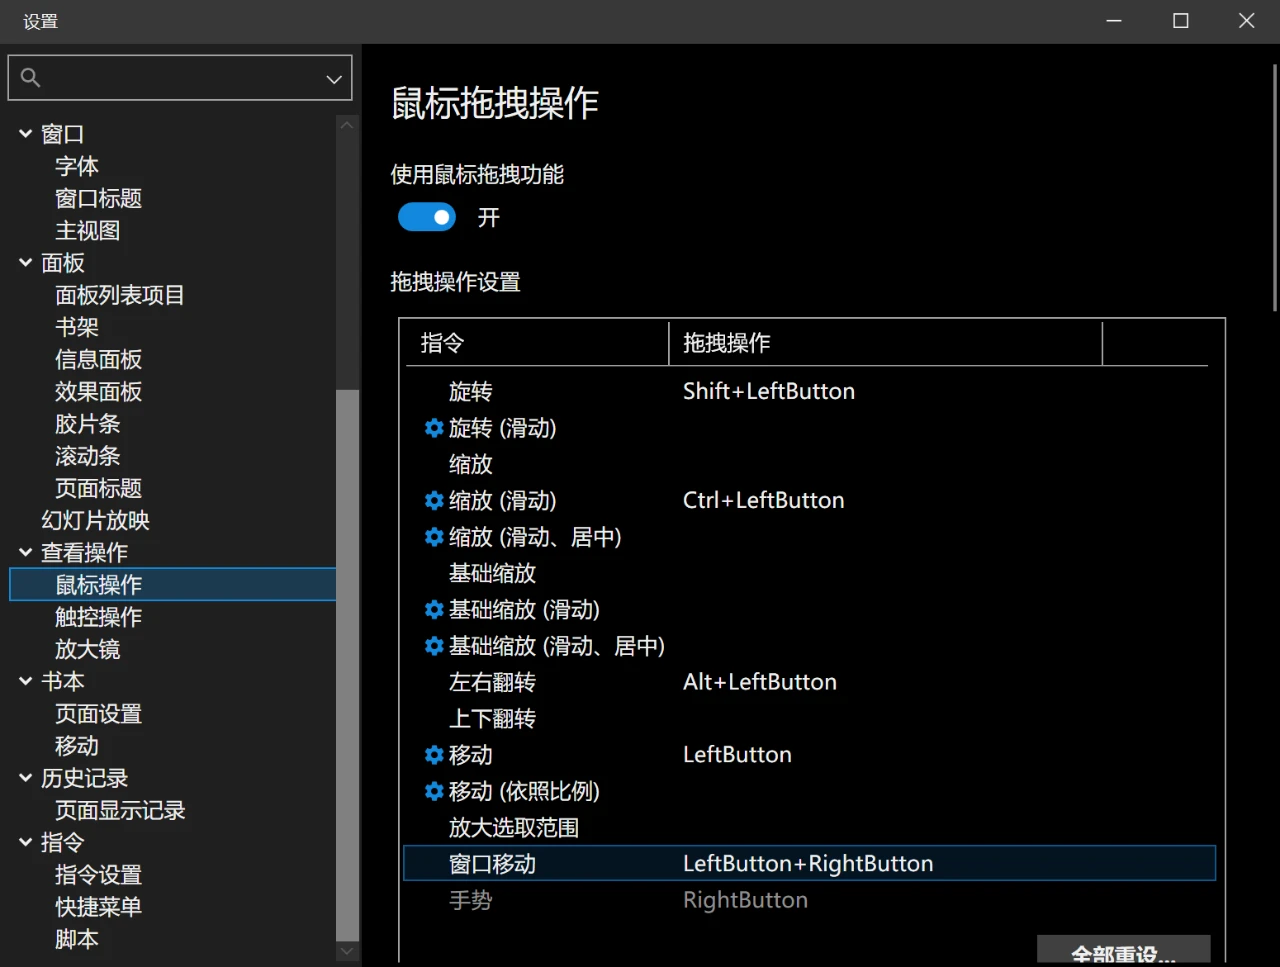Click the search magnifier icon
The image size is (1280, 967).
click(x=30, y=78)
